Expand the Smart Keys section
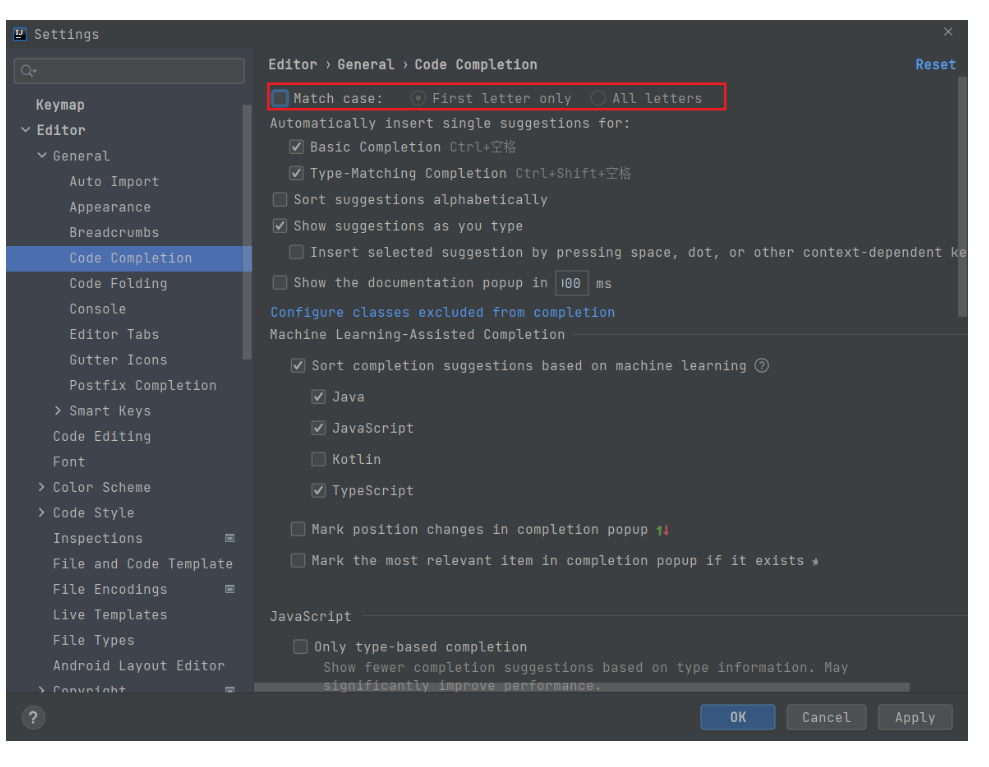Image resolution: width=989 pixels, height=767 pixels. click(x=57, y=410)
